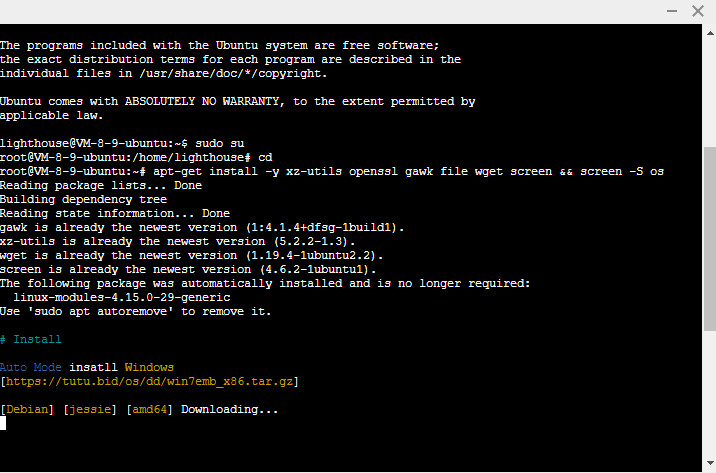Click the vertical scrollbar thumb
The image size is (716, 473).
(710, 238)
